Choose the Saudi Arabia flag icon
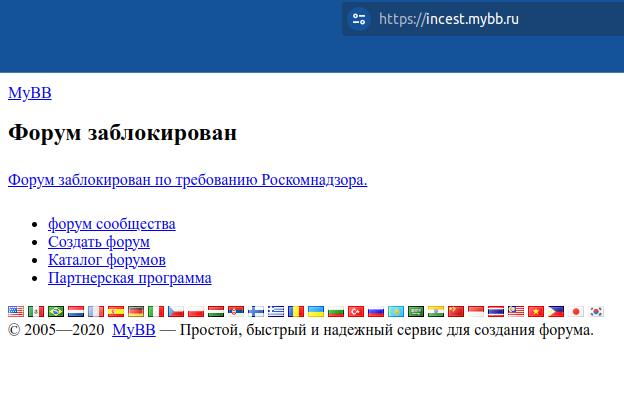This screenshot has width=624, height=393. pyautogui.click(x=416, y=311)
